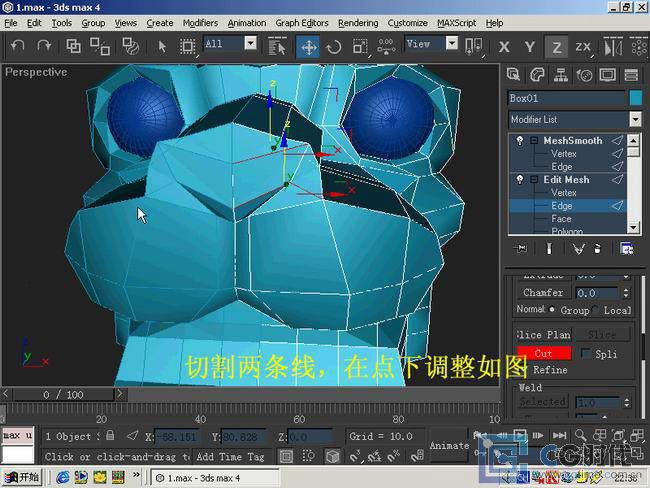650x488 pixels.
Task: Open the Rendering menu
Action: [x=357, y=22]
